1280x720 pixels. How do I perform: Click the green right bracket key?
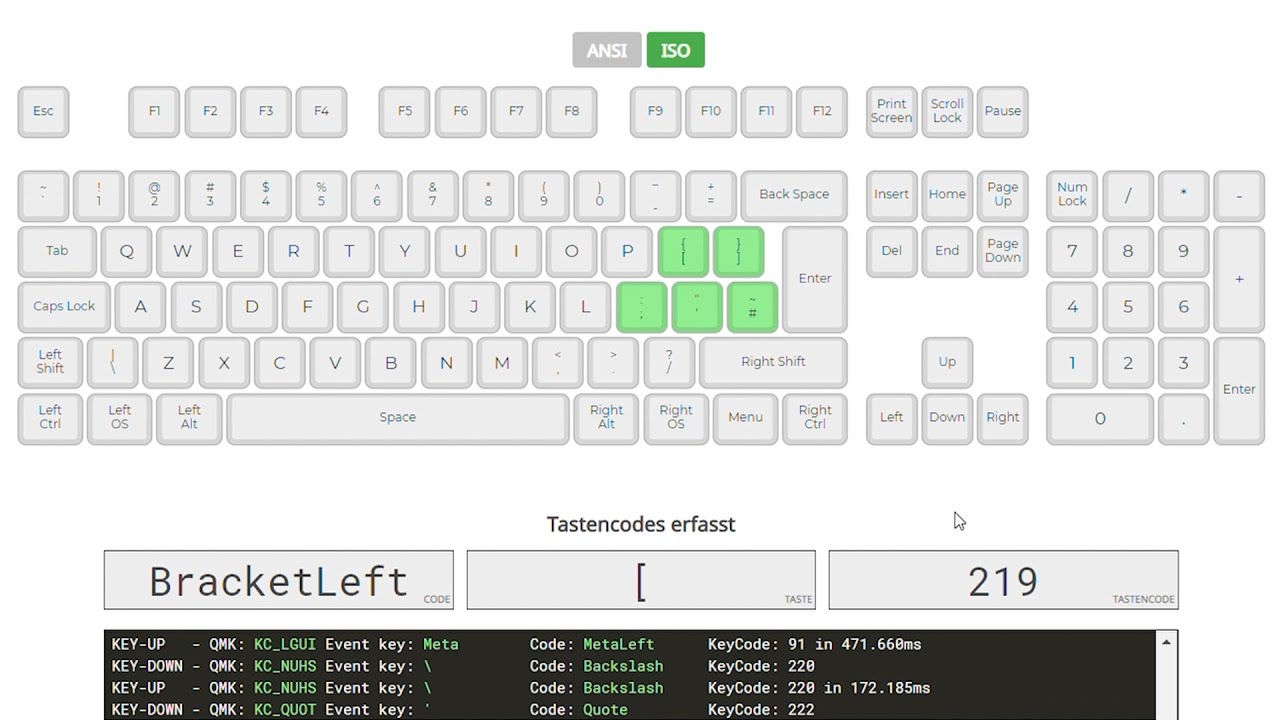pos(738,251)
